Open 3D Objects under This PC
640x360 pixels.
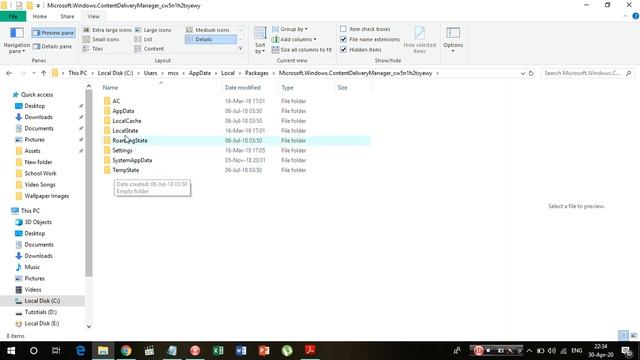38,222
